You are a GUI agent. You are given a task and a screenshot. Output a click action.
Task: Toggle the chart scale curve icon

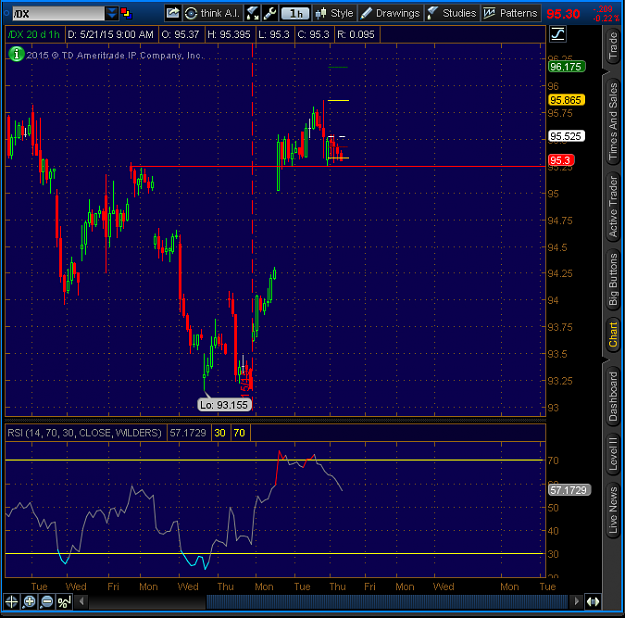(x=558, y=34)
